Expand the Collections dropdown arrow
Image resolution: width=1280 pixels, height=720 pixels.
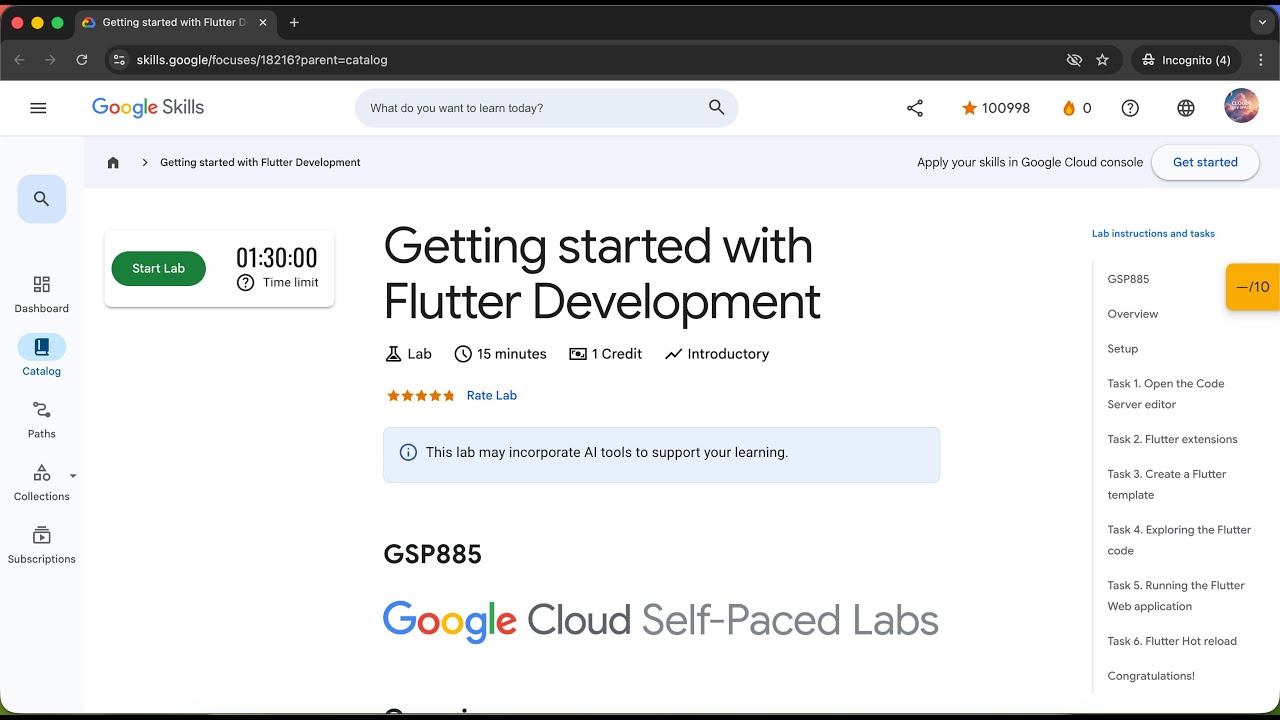click(73, 476)
